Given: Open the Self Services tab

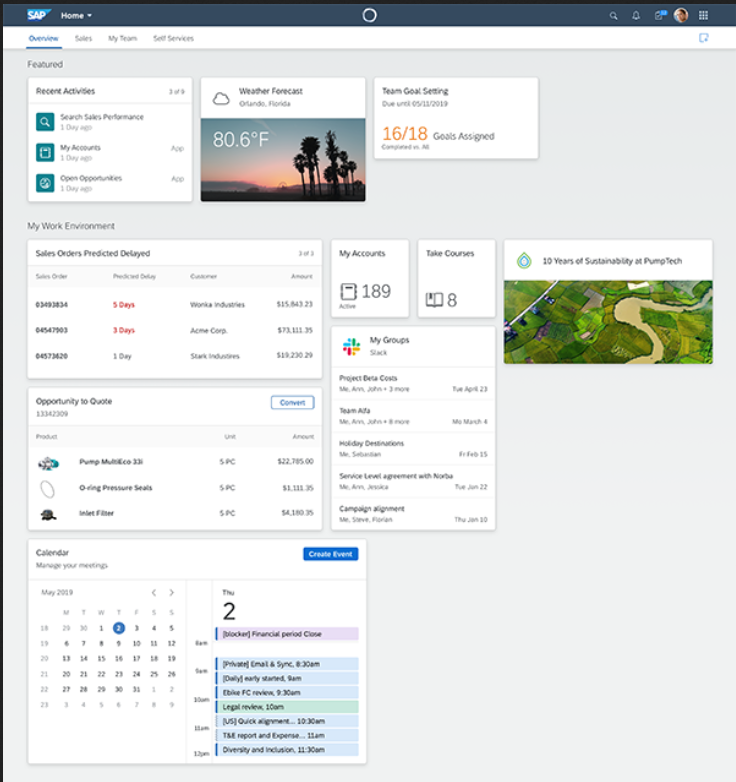Looking at the screenshot, I should [173, 38].
